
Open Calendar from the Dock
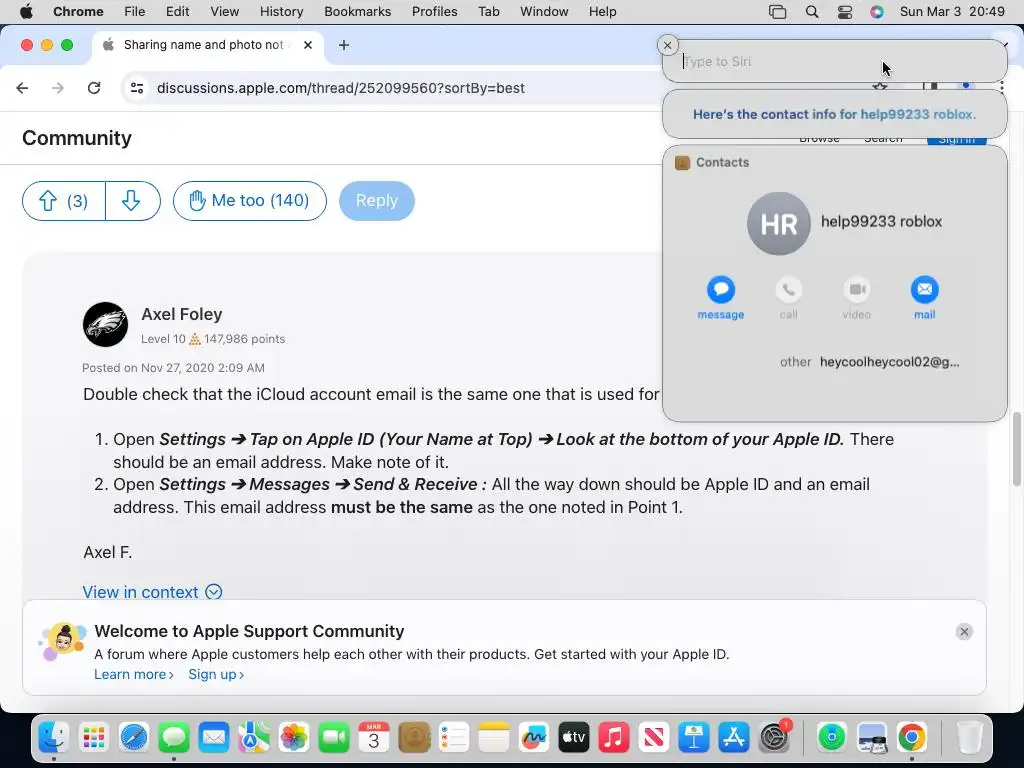tap(374, 738)
